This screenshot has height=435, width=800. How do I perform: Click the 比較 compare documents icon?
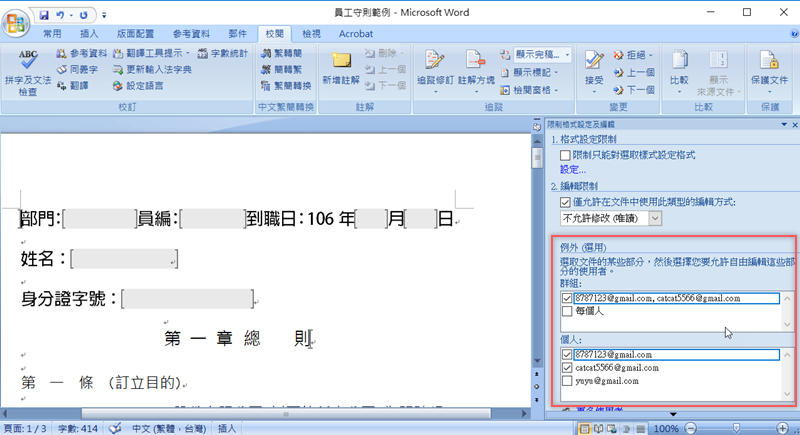679,59
